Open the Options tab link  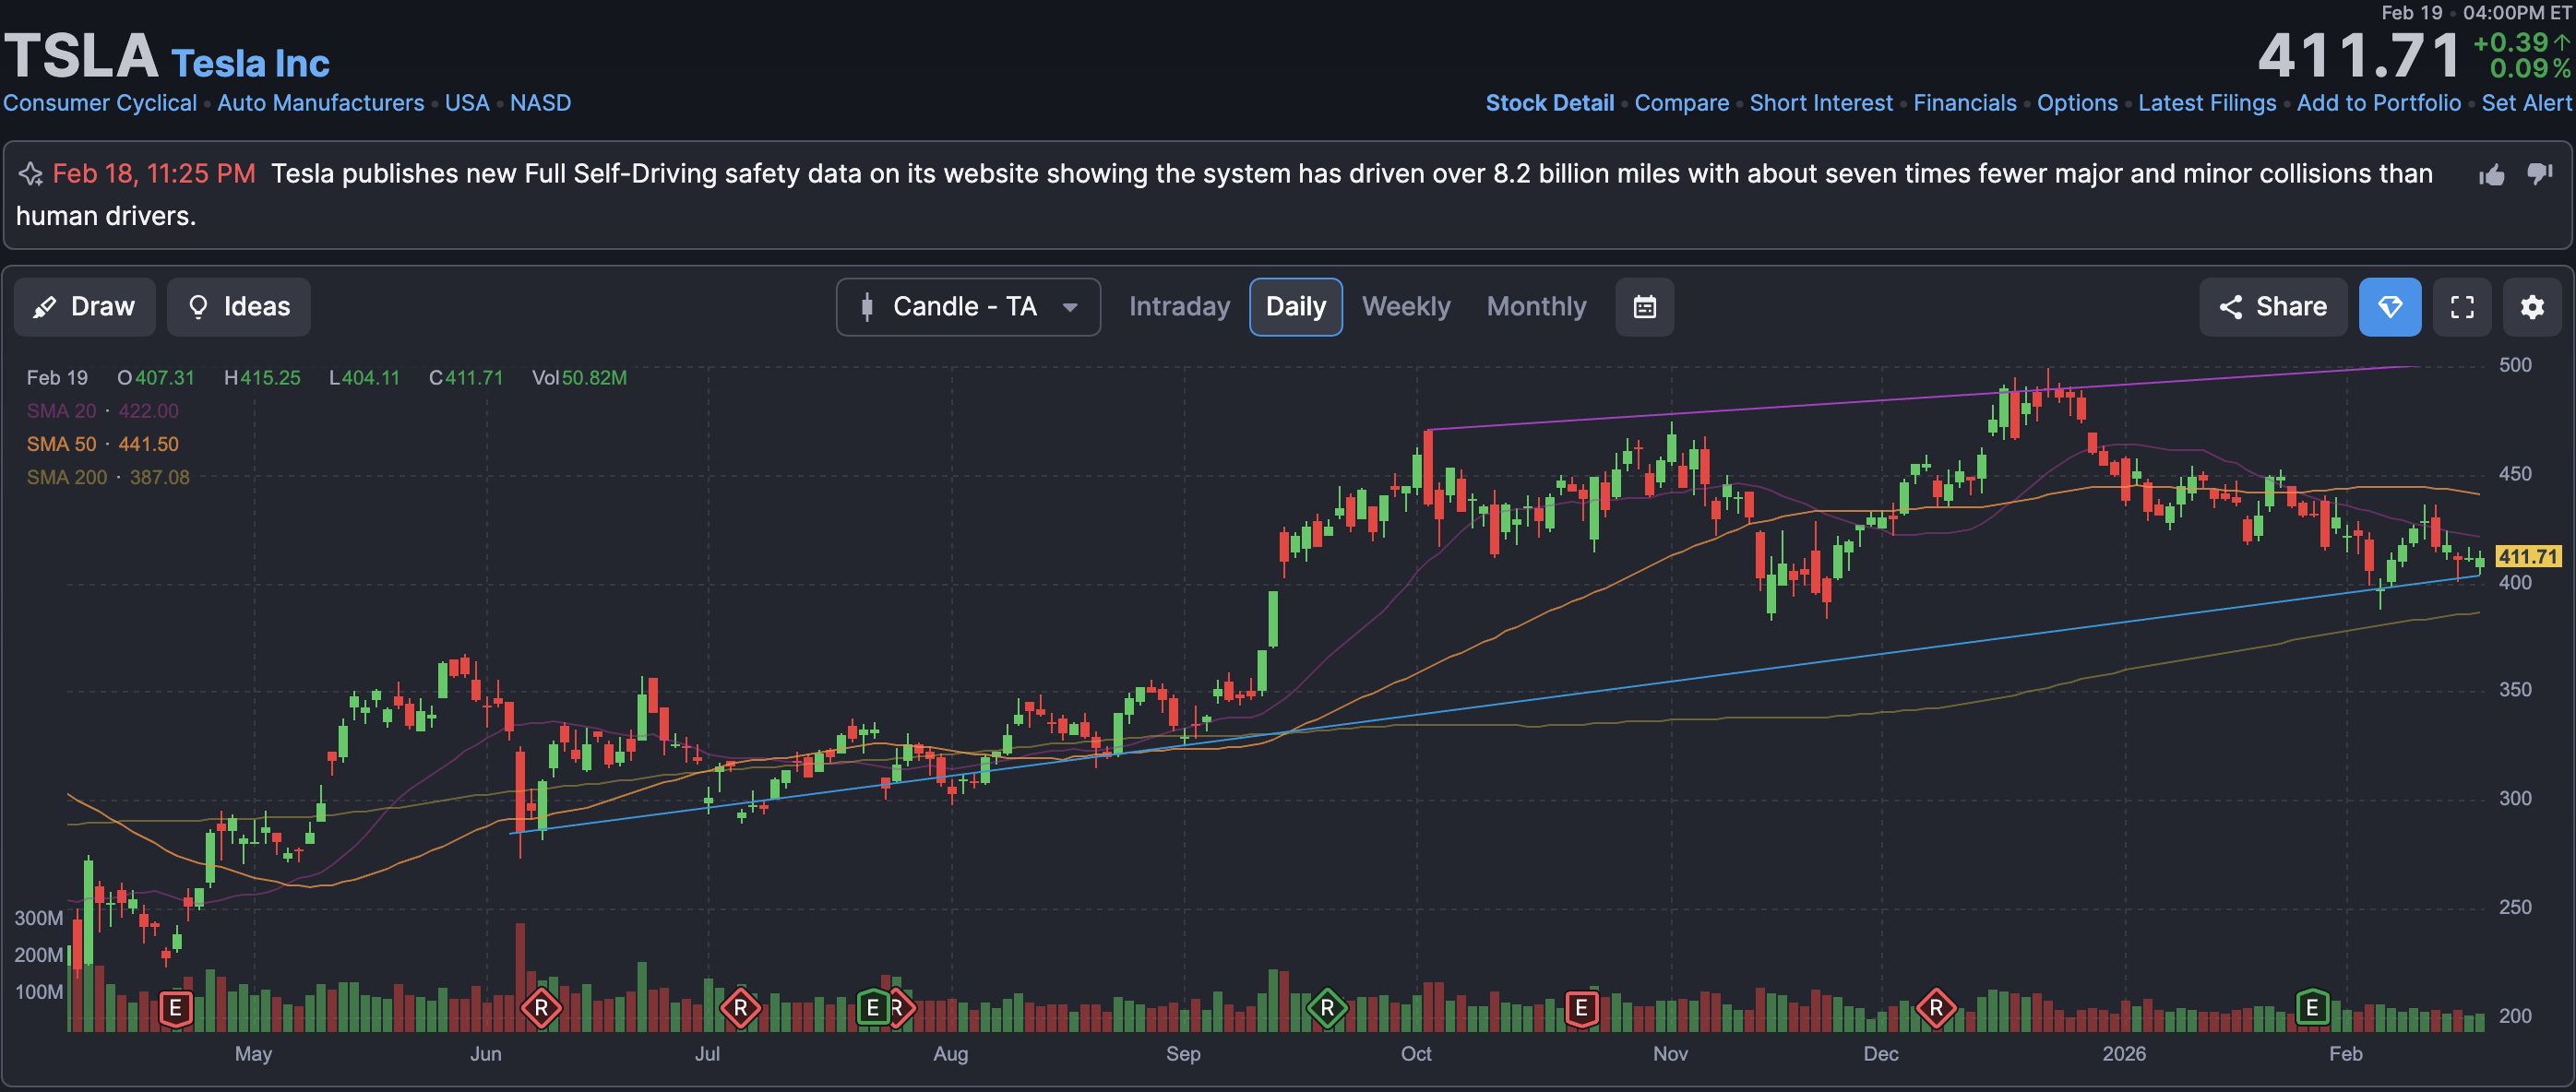[x=2077, y=103]
